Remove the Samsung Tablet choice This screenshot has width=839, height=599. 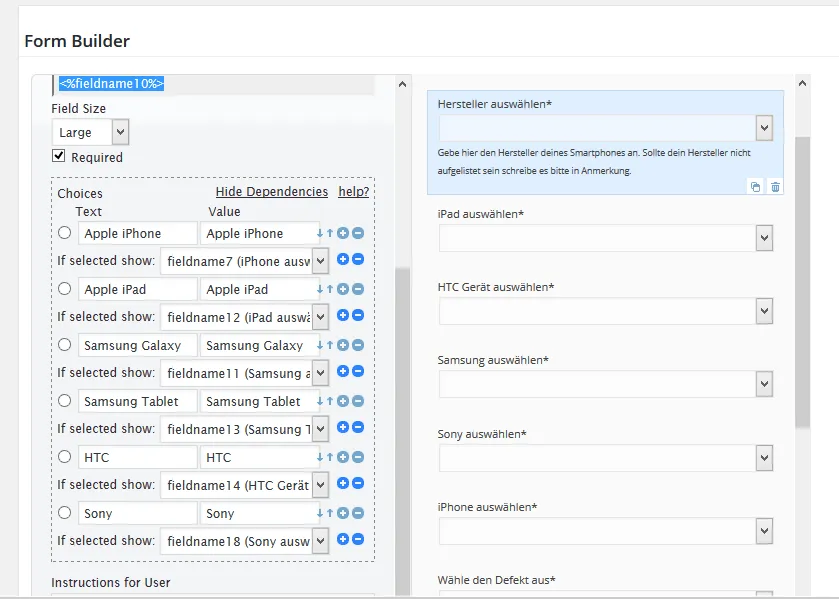click(x=358, y=401)
